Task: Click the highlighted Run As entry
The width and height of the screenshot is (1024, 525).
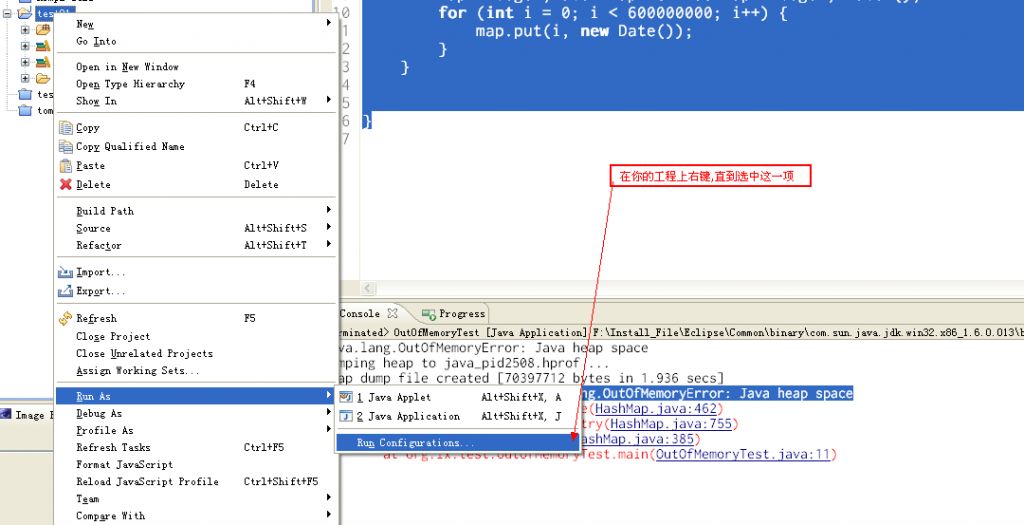Action: 196,396
